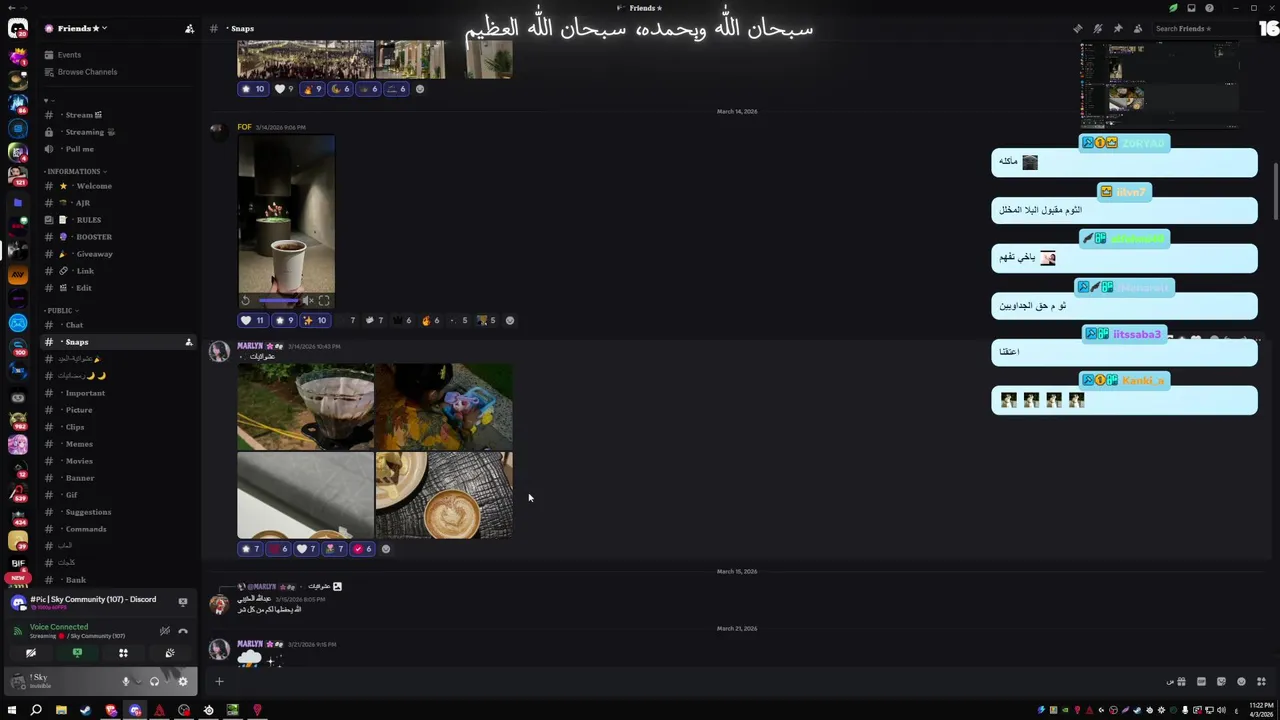The image size is (1280, 720).
Task: Open Windows Start menu
Action: coord(12,710)
